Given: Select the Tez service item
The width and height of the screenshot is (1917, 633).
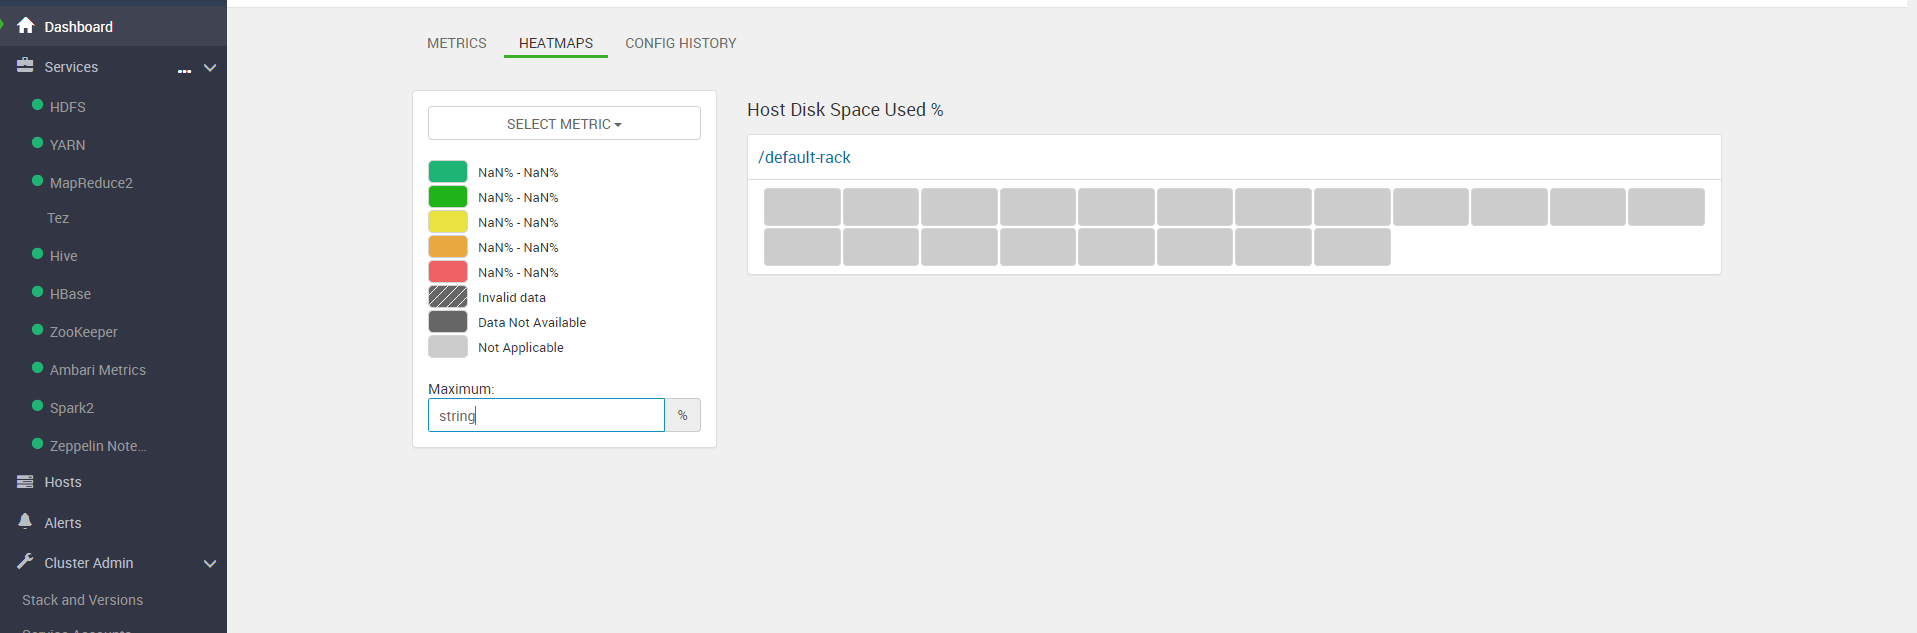Looking at the screenshot, I should pos(58,218).
